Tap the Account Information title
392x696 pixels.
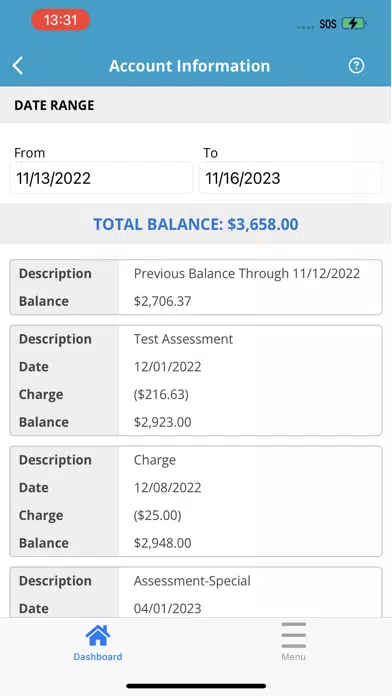[190, 66]
